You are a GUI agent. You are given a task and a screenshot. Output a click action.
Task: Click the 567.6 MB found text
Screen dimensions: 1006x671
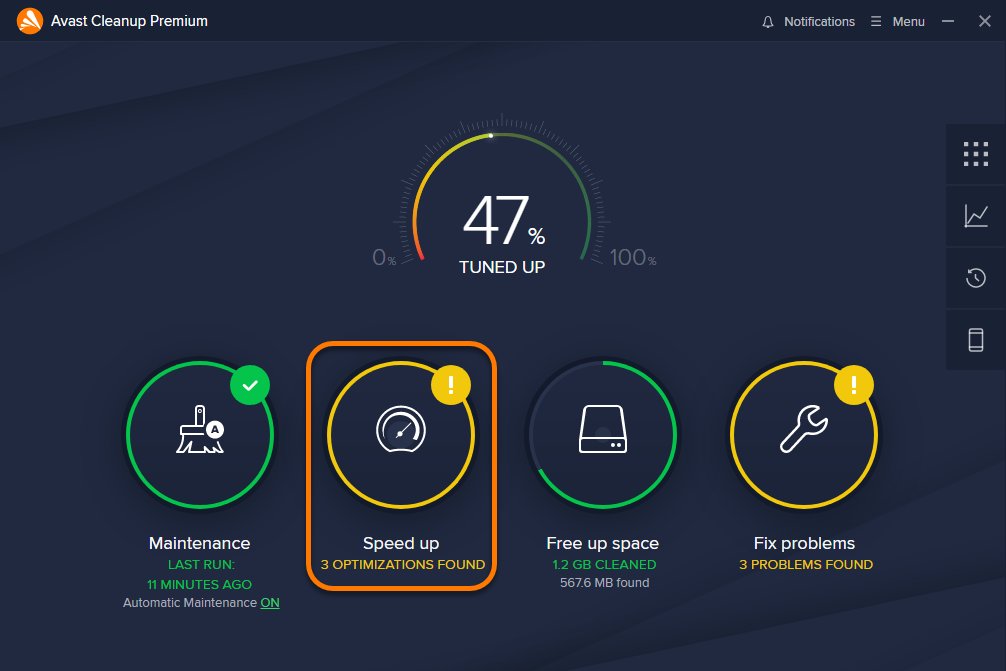click(x=604, y=582)
